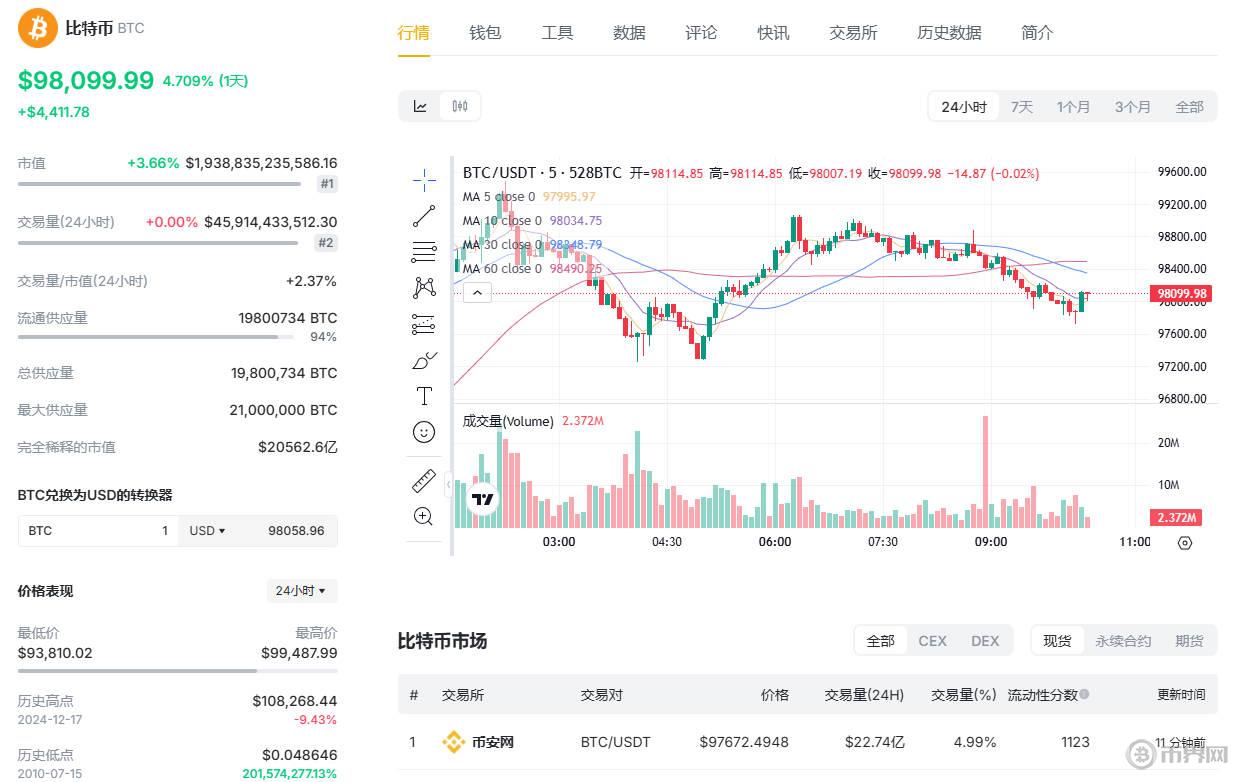Select the crosshair cursor tool

tap(423, 179)
